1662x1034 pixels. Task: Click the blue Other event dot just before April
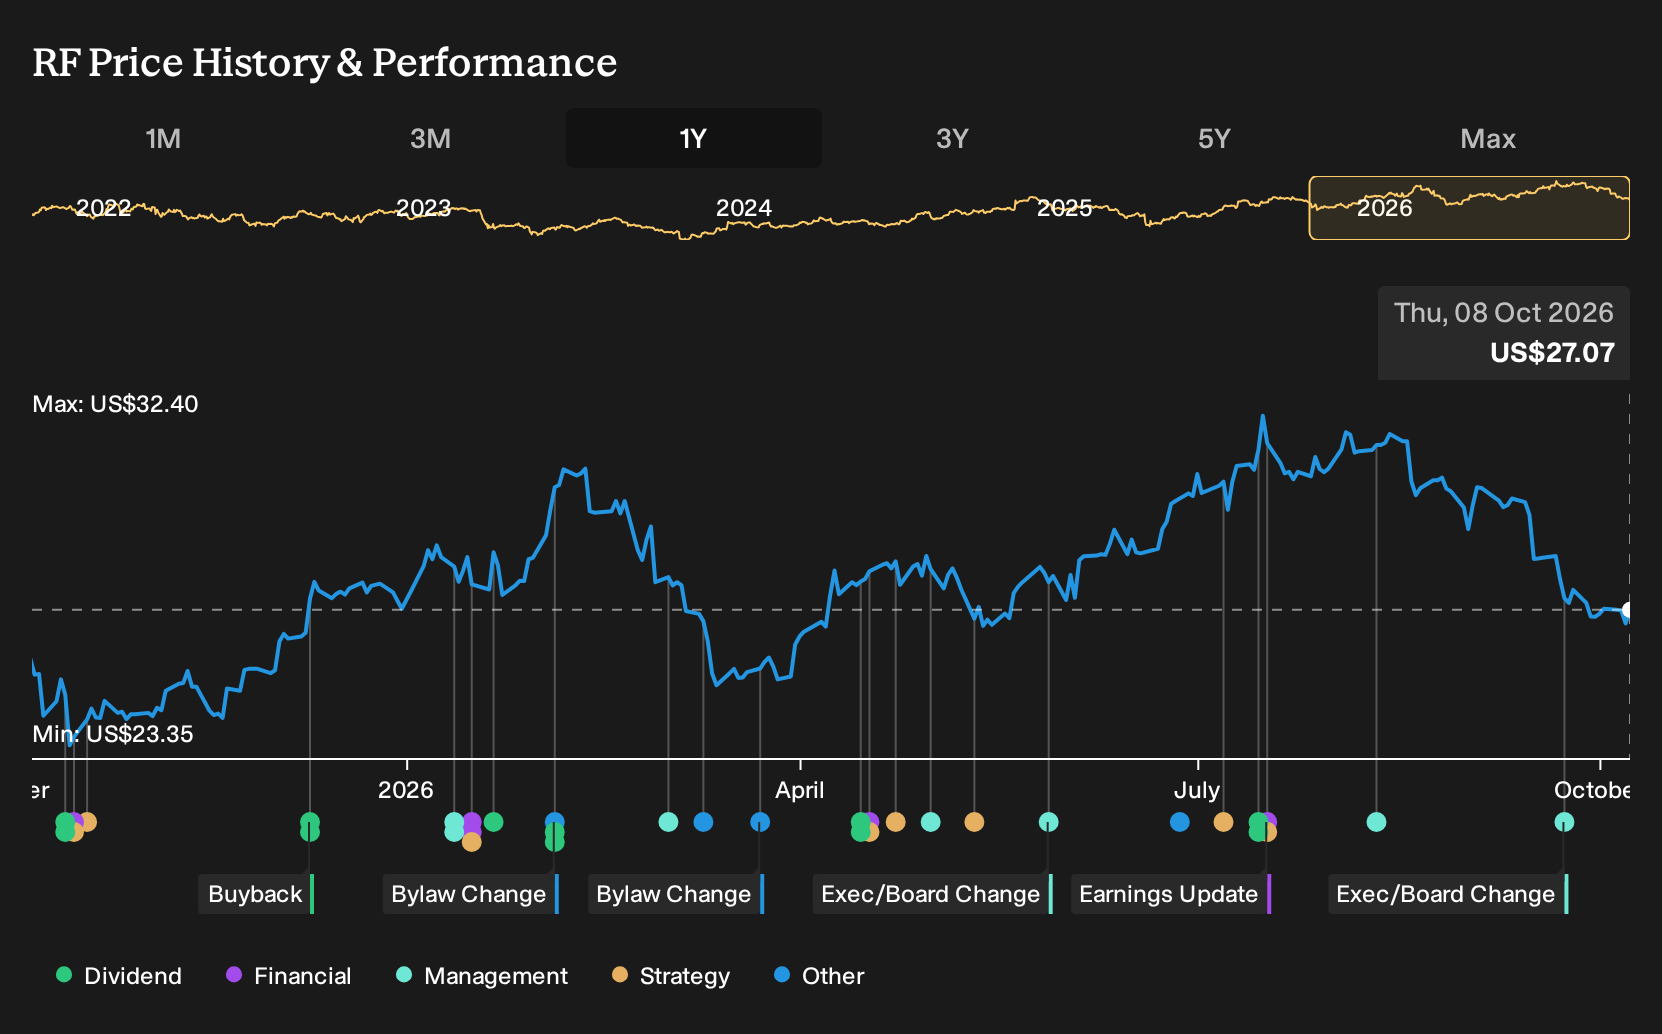pos(760,822)
